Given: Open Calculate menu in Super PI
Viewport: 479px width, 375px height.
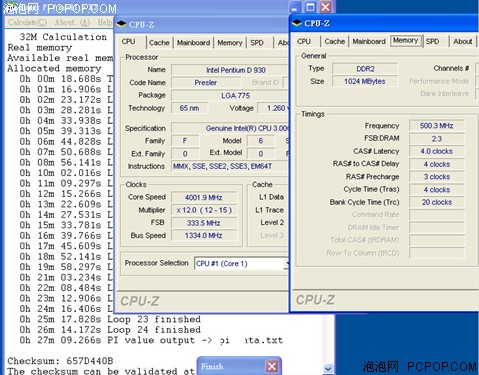Looking at the screenshot, I should point(27,22).
